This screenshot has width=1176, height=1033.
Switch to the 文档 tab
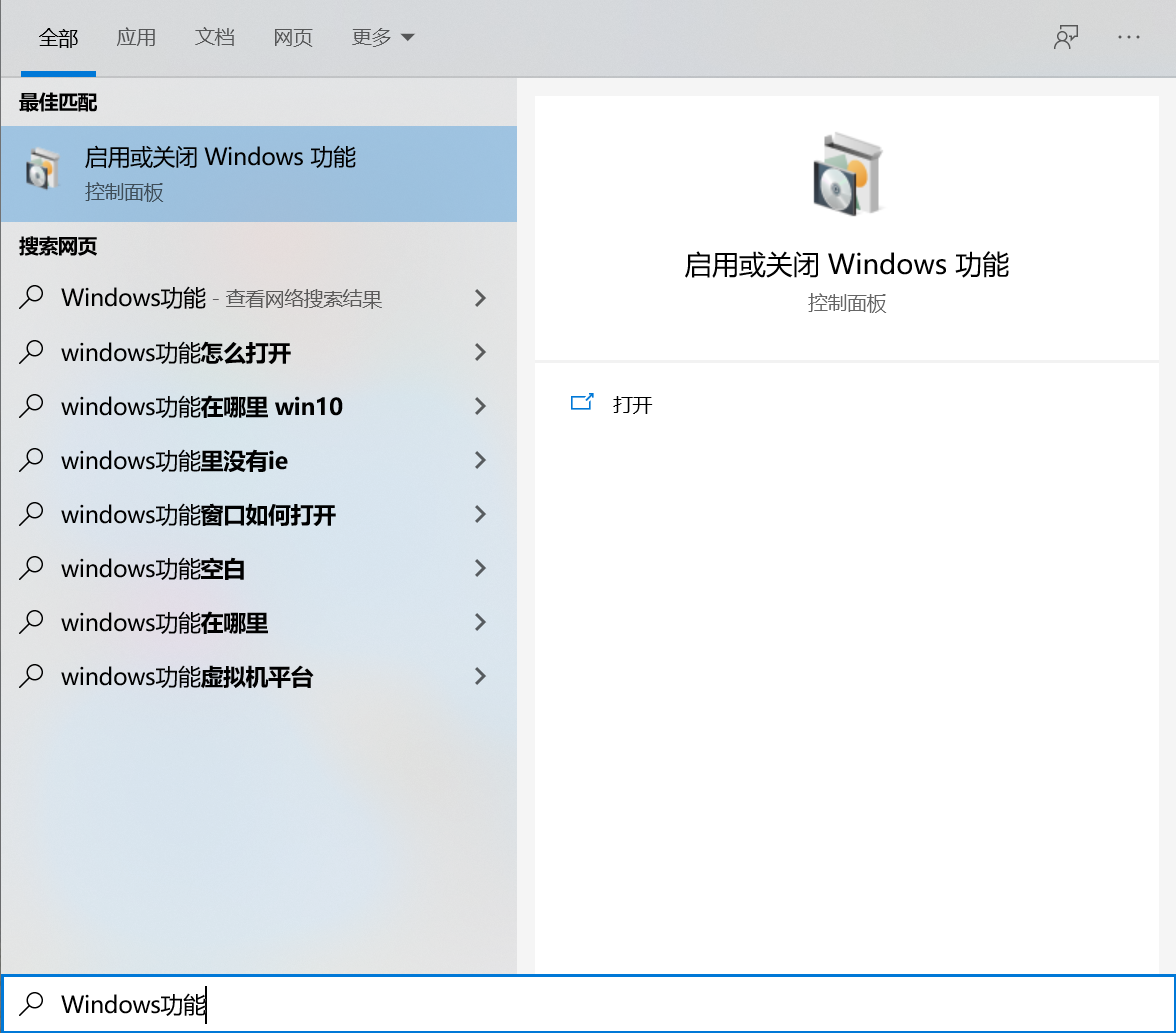point(214,37)
